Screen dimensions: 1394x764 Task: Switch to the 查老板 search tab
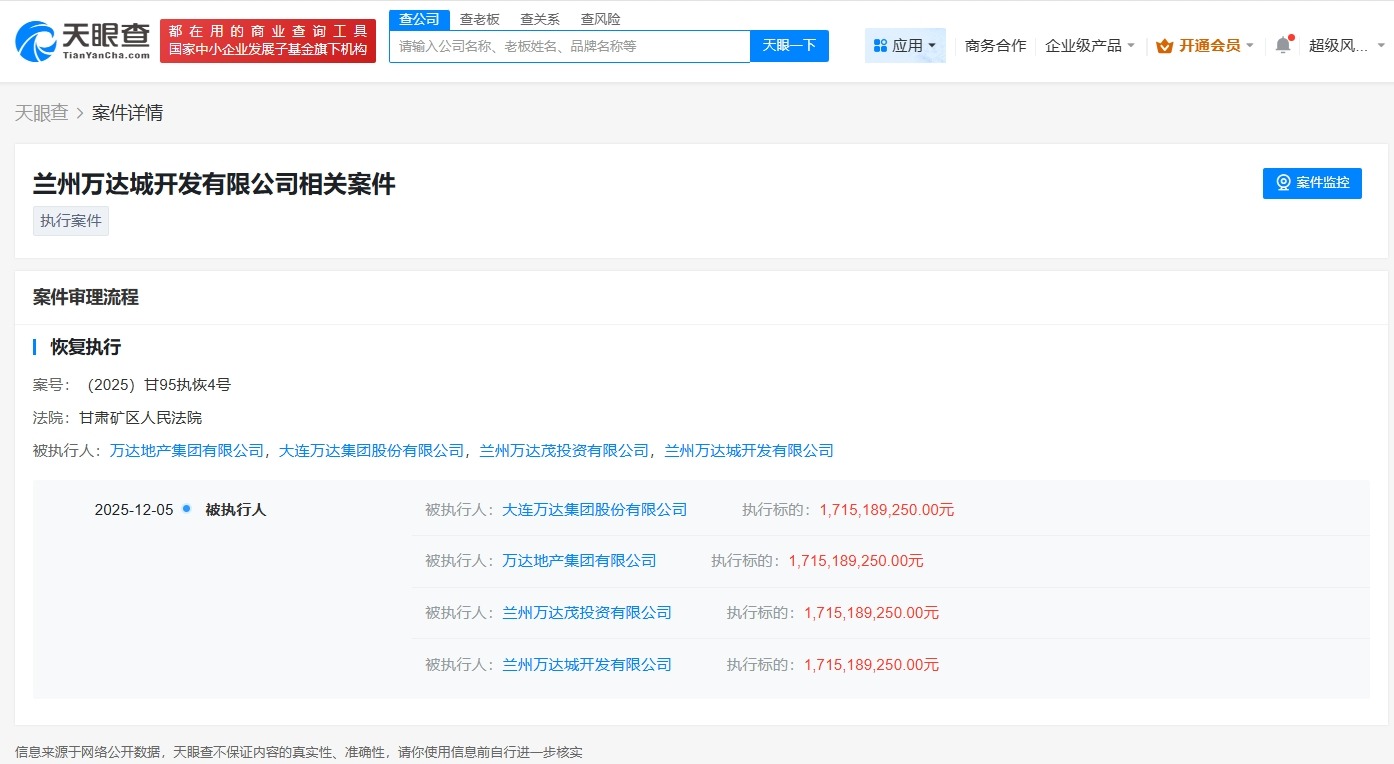point(479,18)
